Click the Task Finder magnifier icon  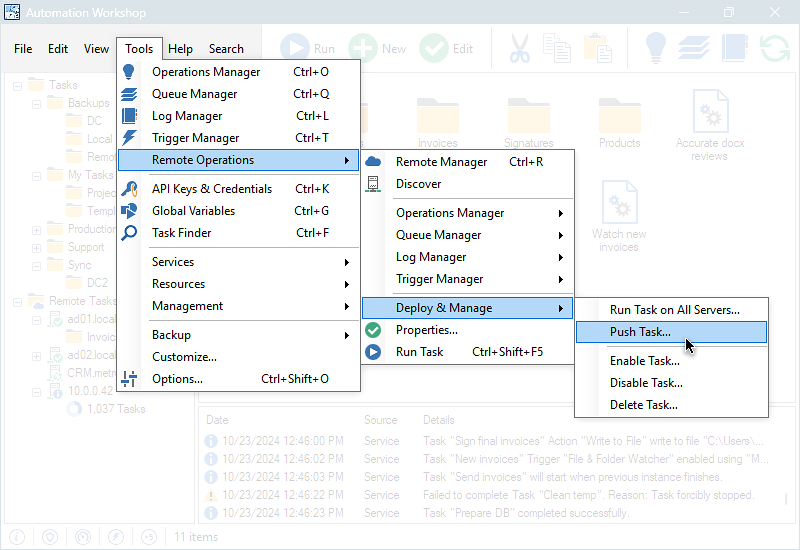(x=129, y=233)
